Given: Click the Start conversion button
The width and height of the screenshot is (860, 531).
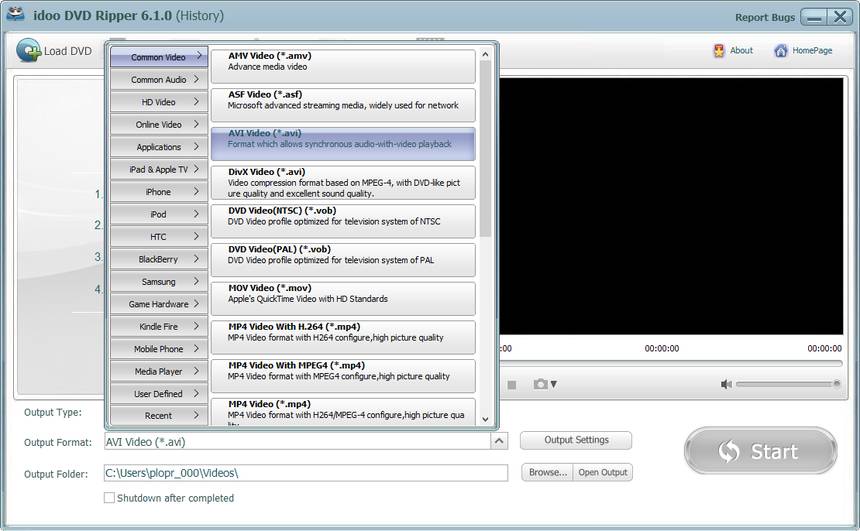Looking at the screenshot, I should [x=761, y=451].
